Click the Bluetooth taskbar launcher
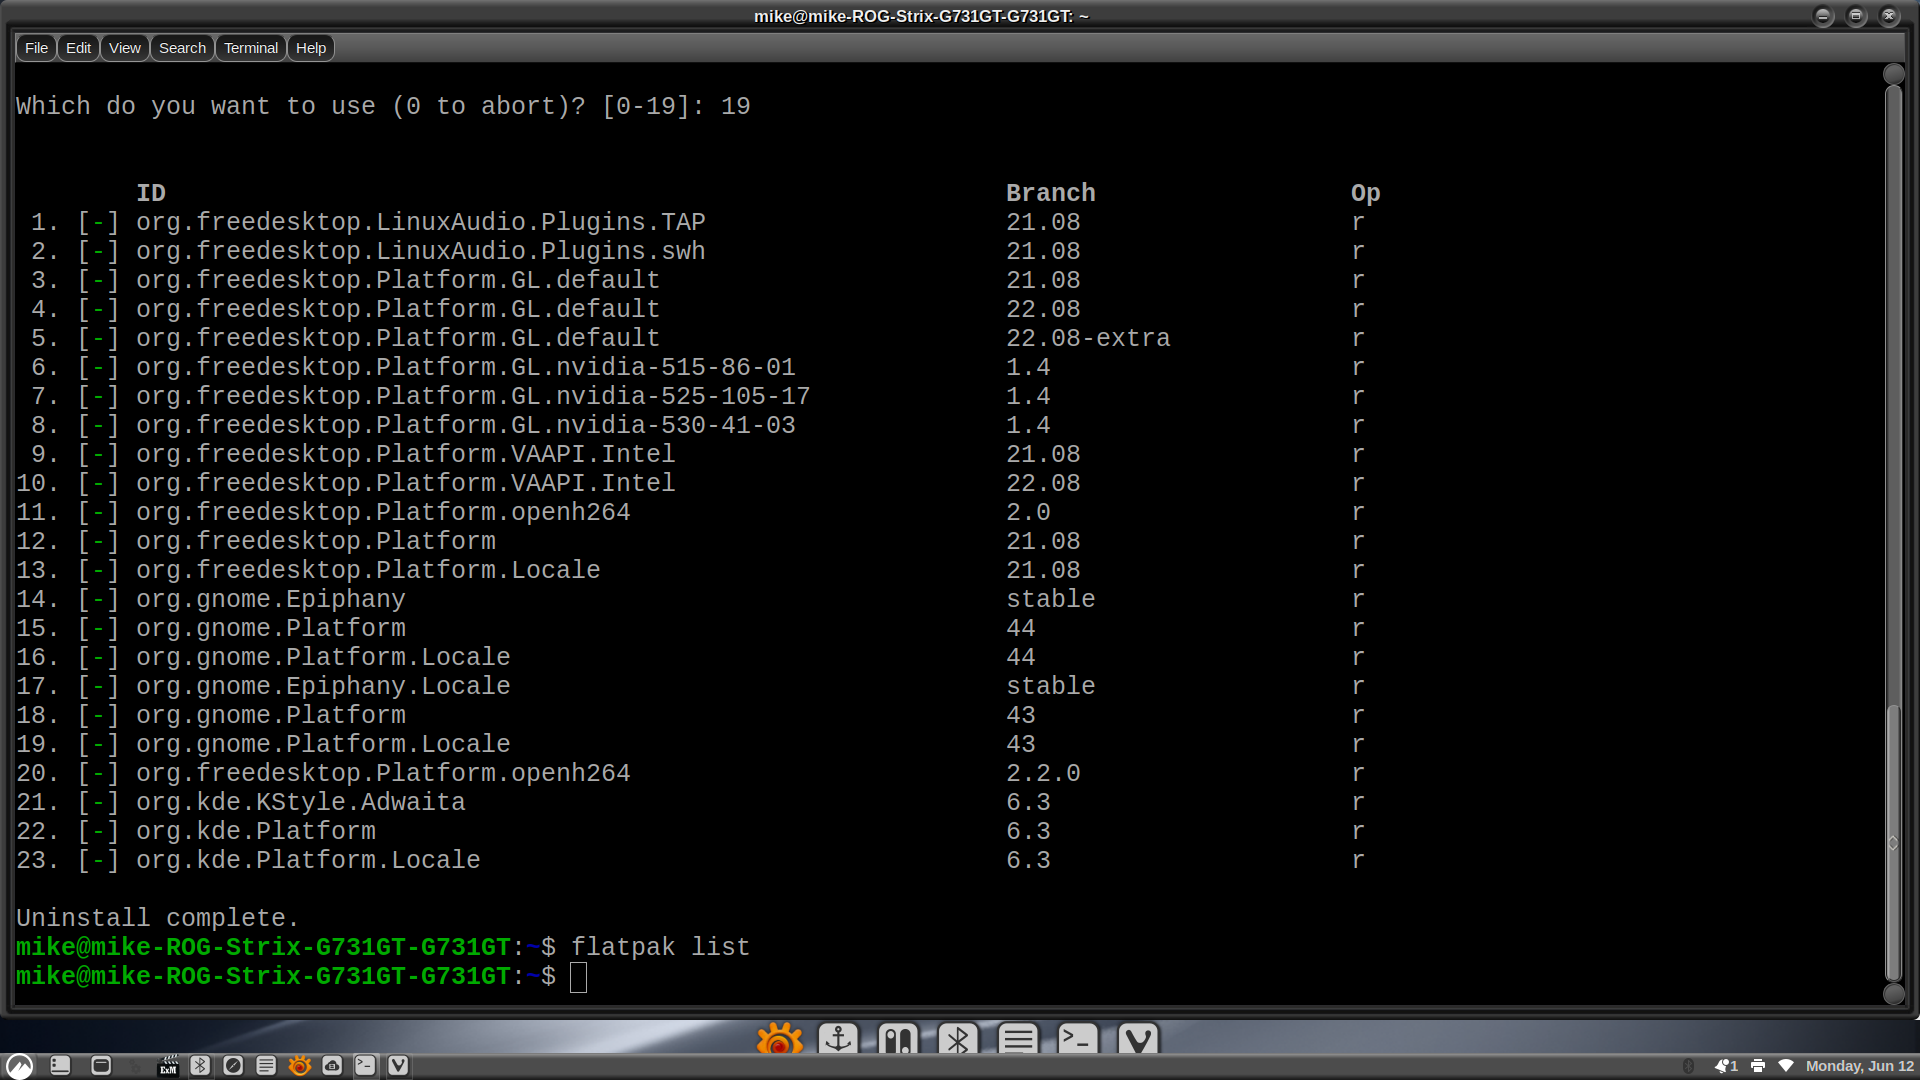1920x1080 pixels. pos(200,1066)
